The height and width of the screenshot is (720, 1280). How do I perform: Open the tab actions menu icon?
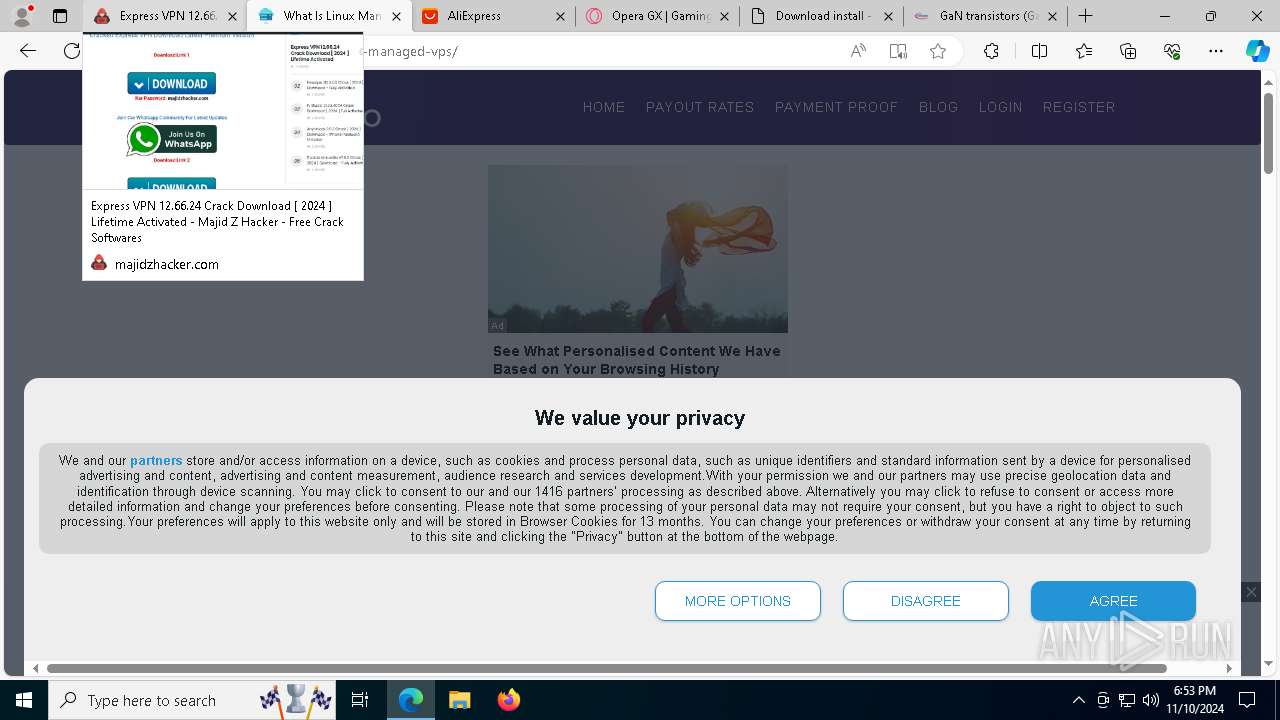point(60,16)
